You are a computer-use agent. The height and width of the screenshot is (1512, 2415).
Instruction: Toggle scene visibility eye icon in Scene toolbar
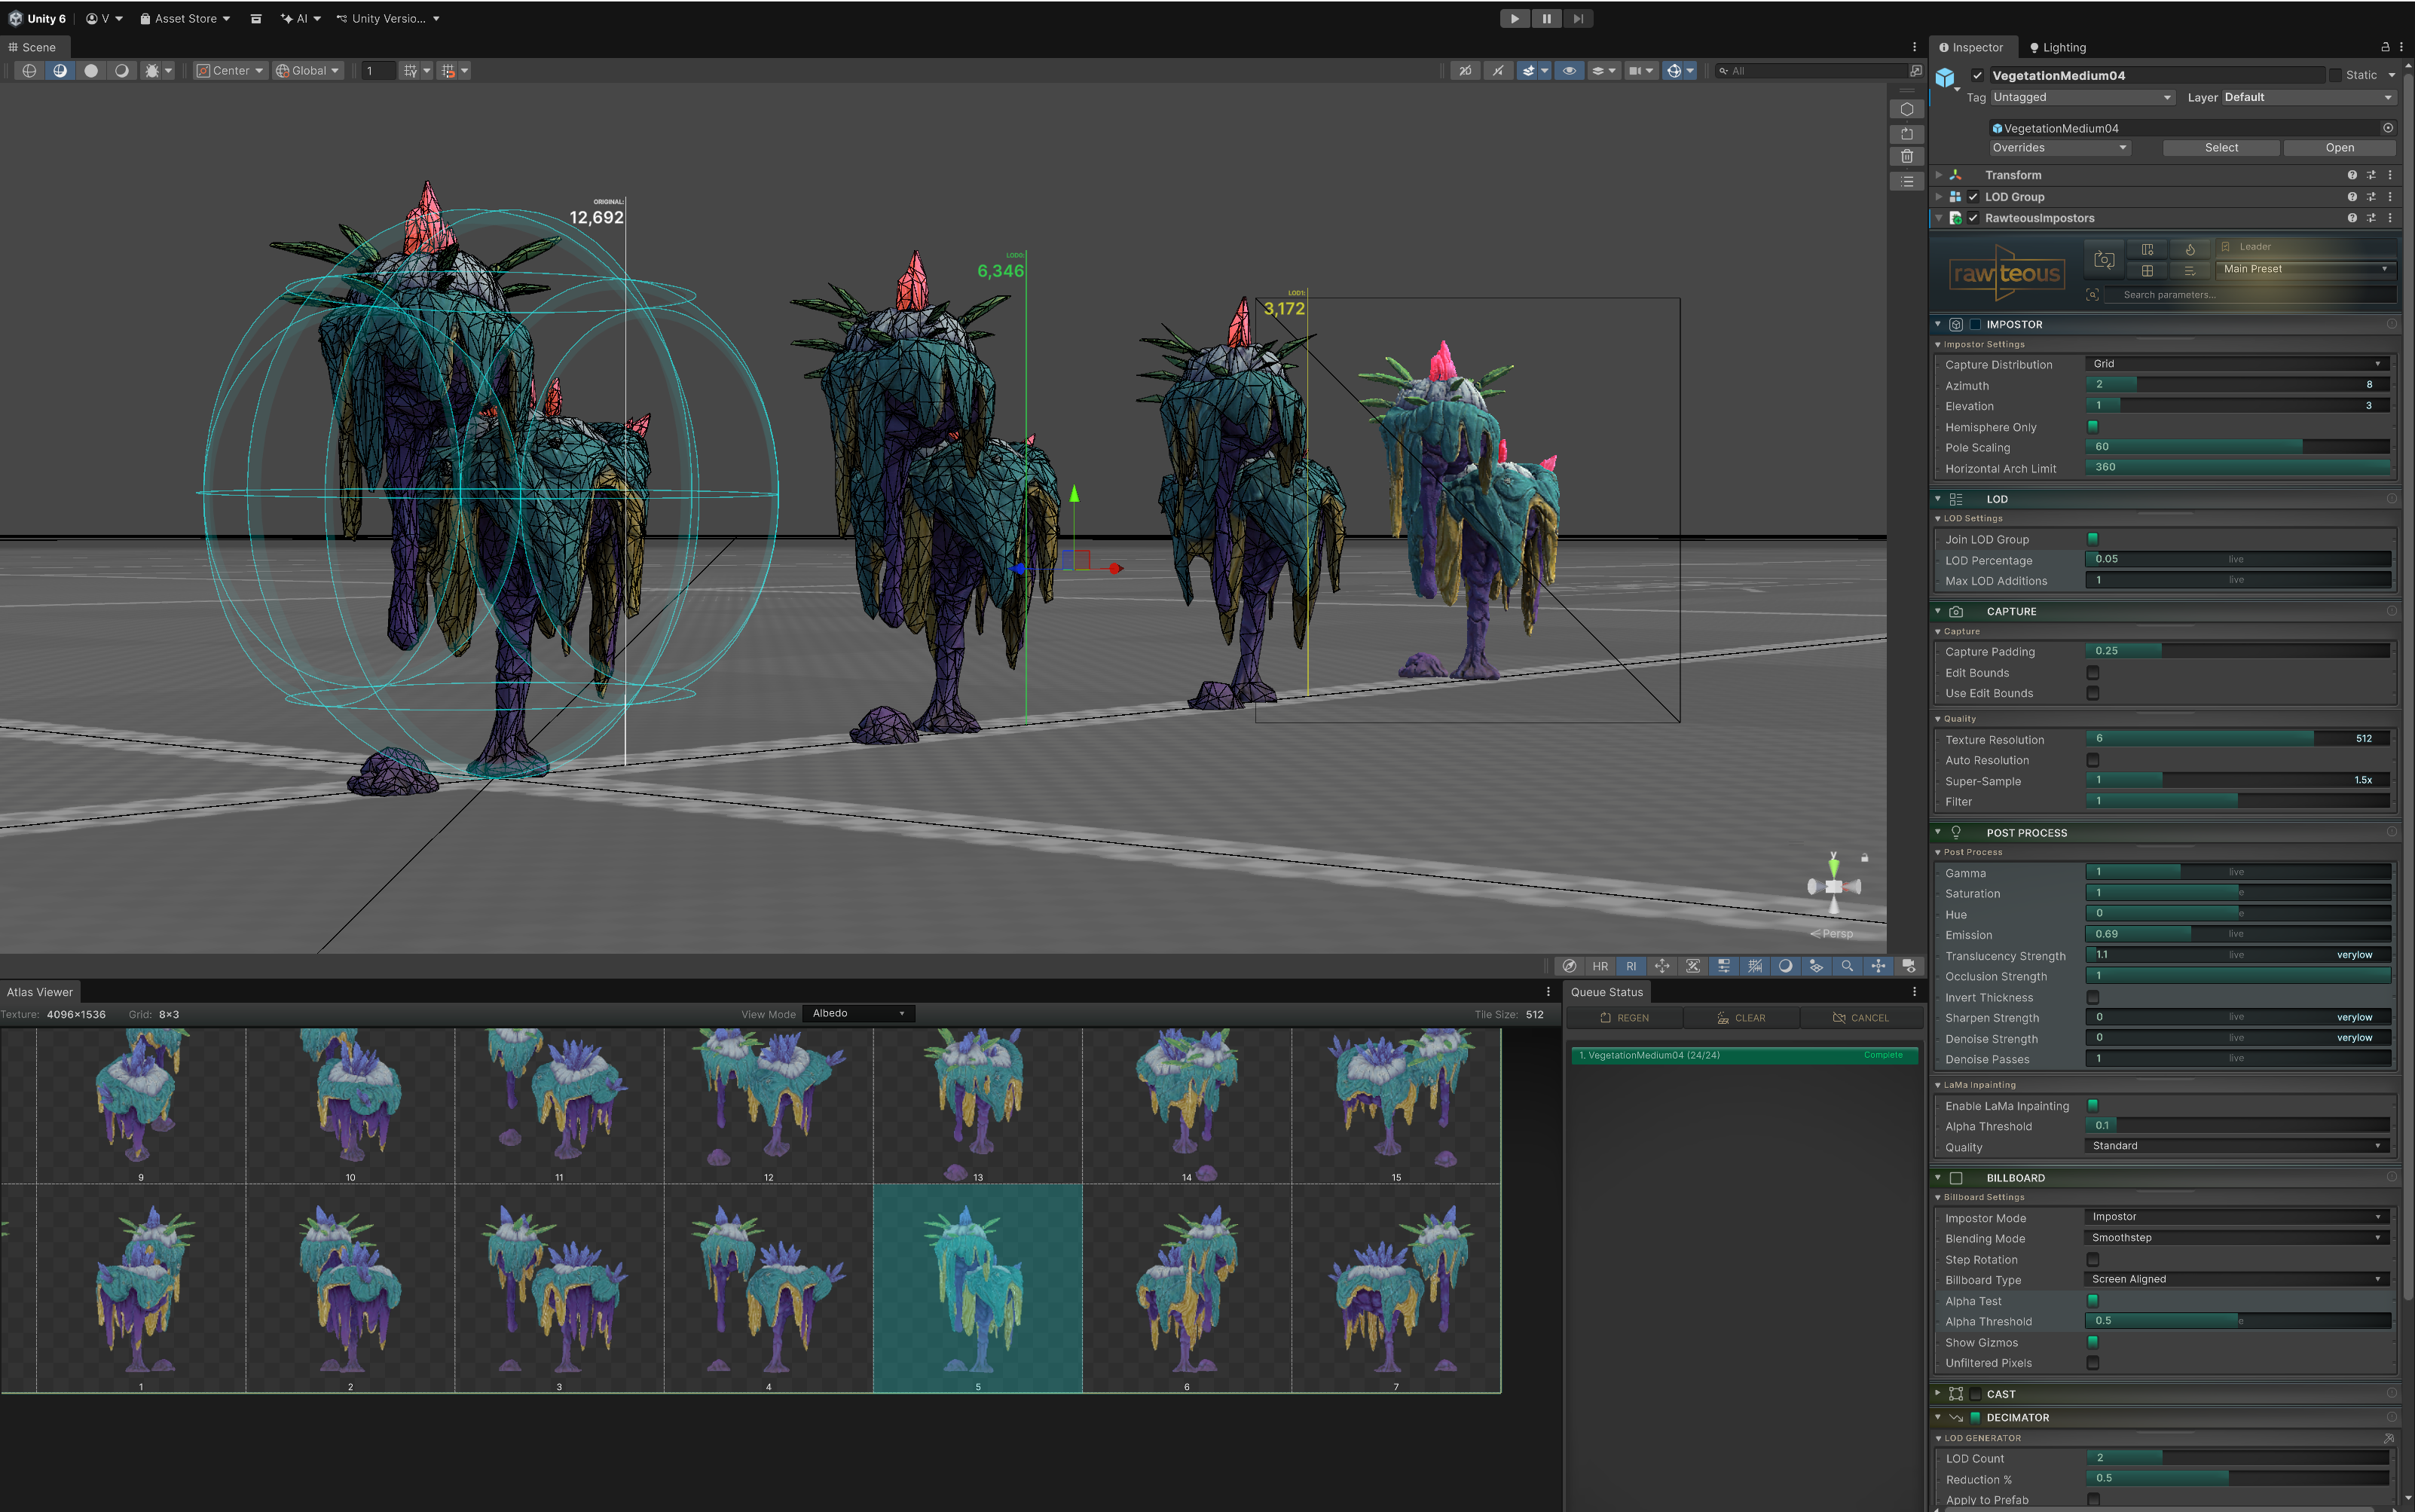pyautogui.click(x=1569, y=71)
